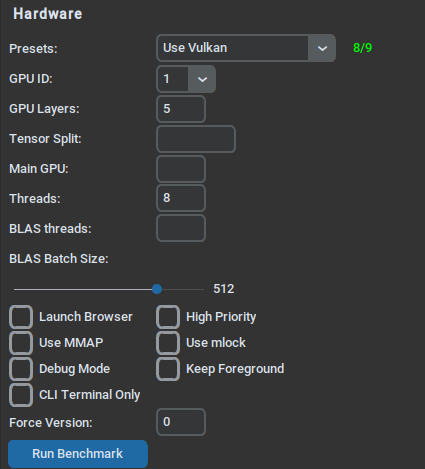This screenshot has height=469, width=425.
Task: Click the BLAS Batch Size slider handle
Action: [x=157, y=289]
